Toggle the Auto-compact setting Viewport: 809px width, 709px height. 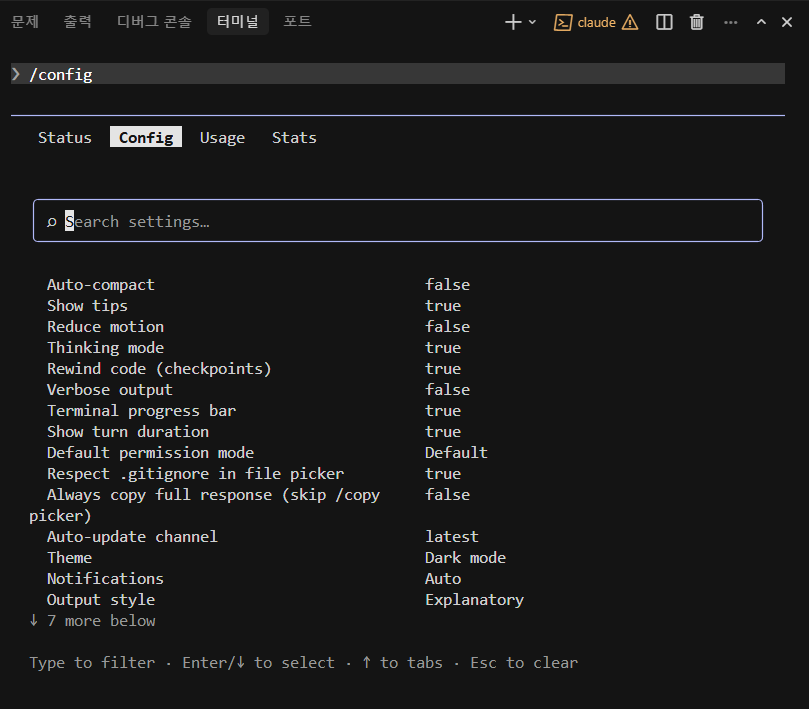point(101,285)
